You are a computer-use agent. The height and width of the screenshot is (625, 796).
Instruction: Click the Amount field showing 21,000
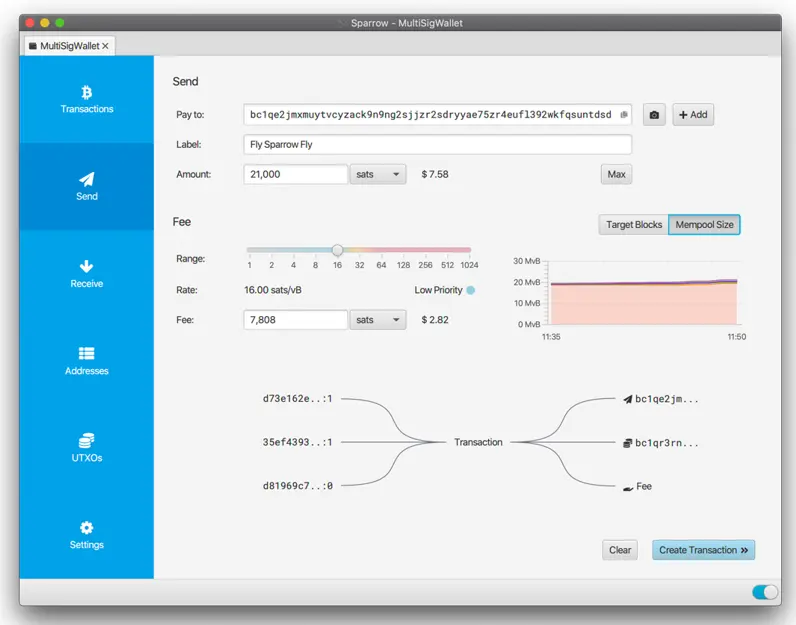point(295,174)
